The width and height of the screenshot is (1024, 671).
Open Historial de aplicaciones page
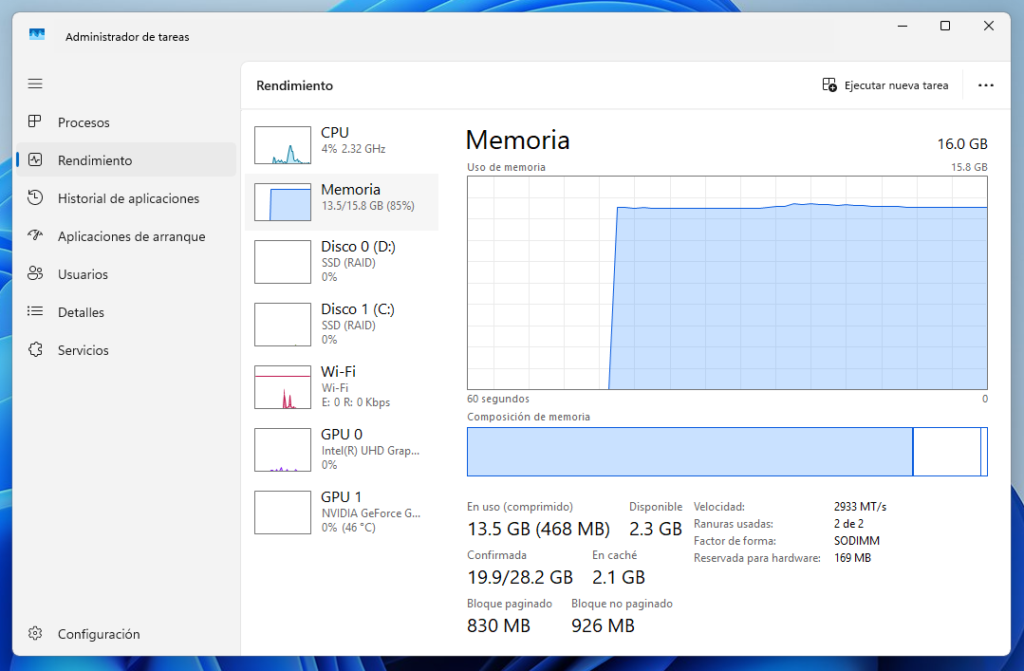click(x=128, y=198)
